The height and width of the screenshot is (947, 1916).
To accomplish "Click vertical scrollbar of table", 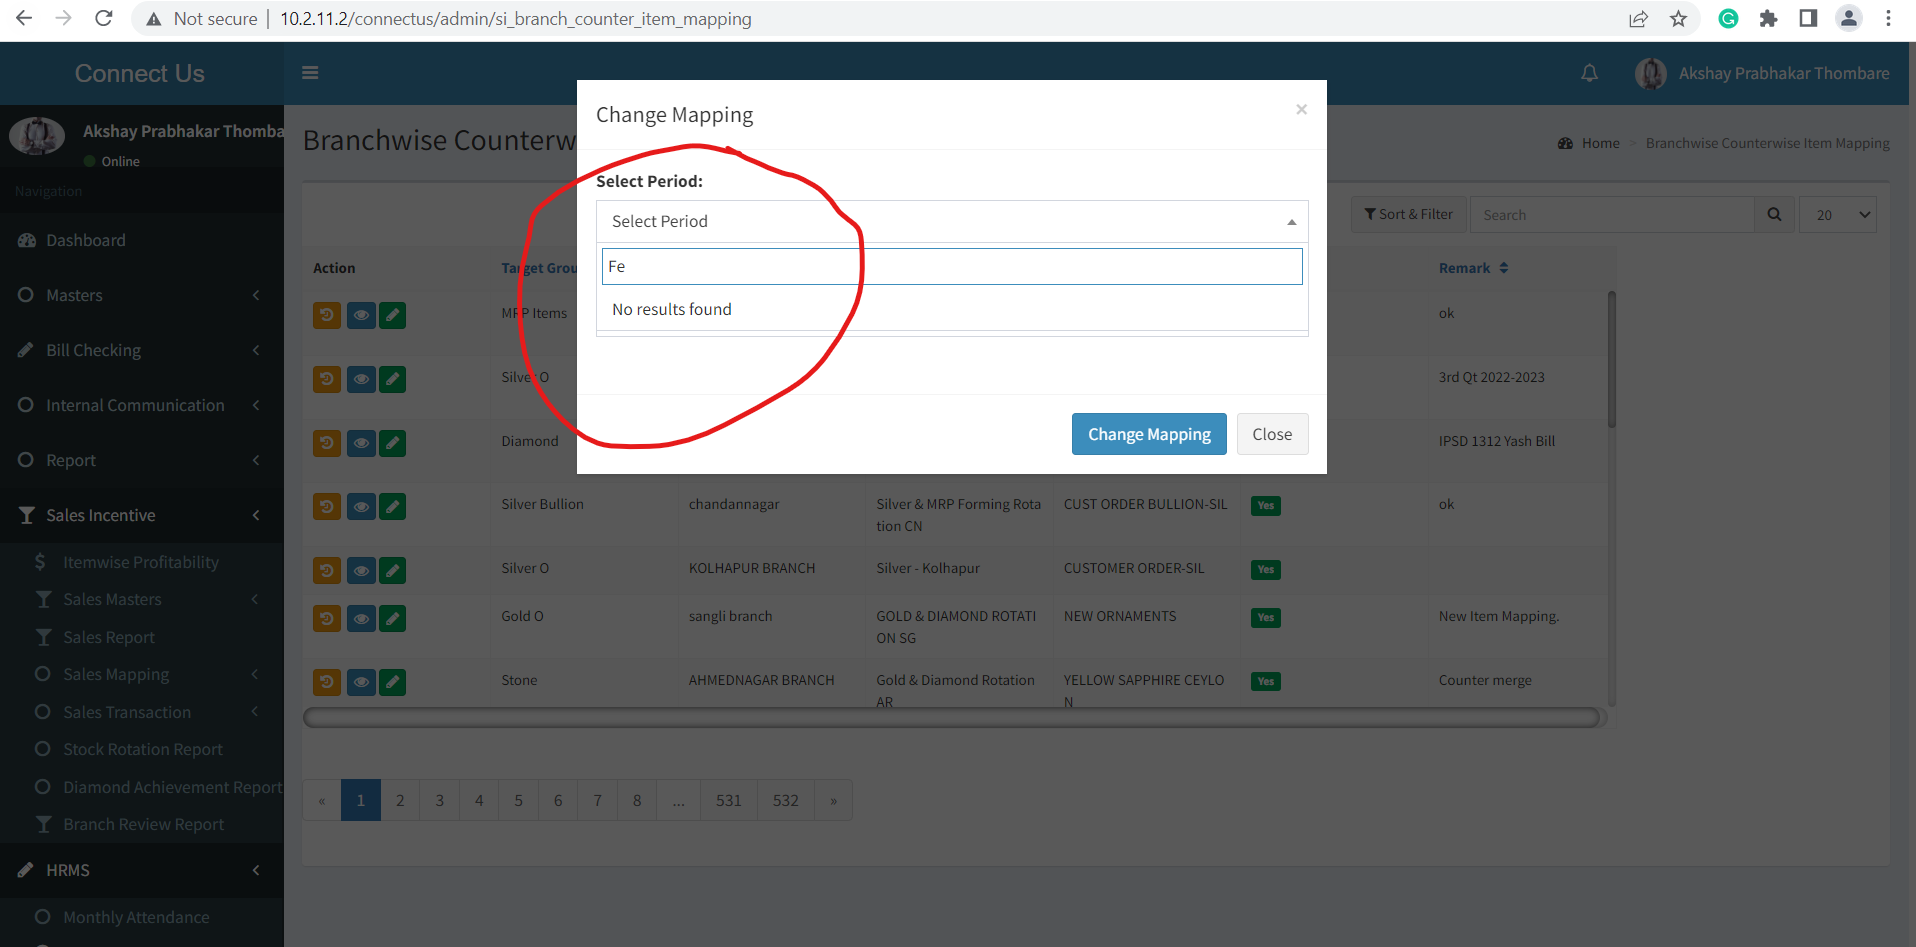I will click(1611, 360).
